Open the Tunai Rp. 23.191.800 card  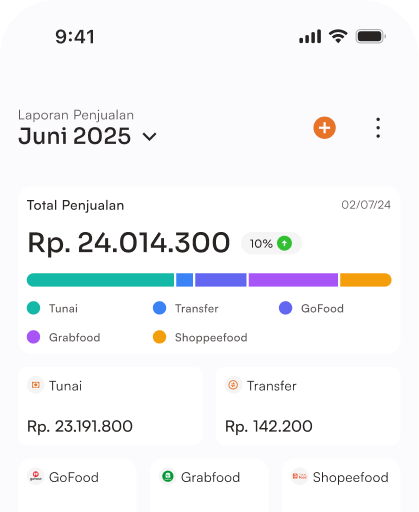pyautogui.click(x=110, y=406)
